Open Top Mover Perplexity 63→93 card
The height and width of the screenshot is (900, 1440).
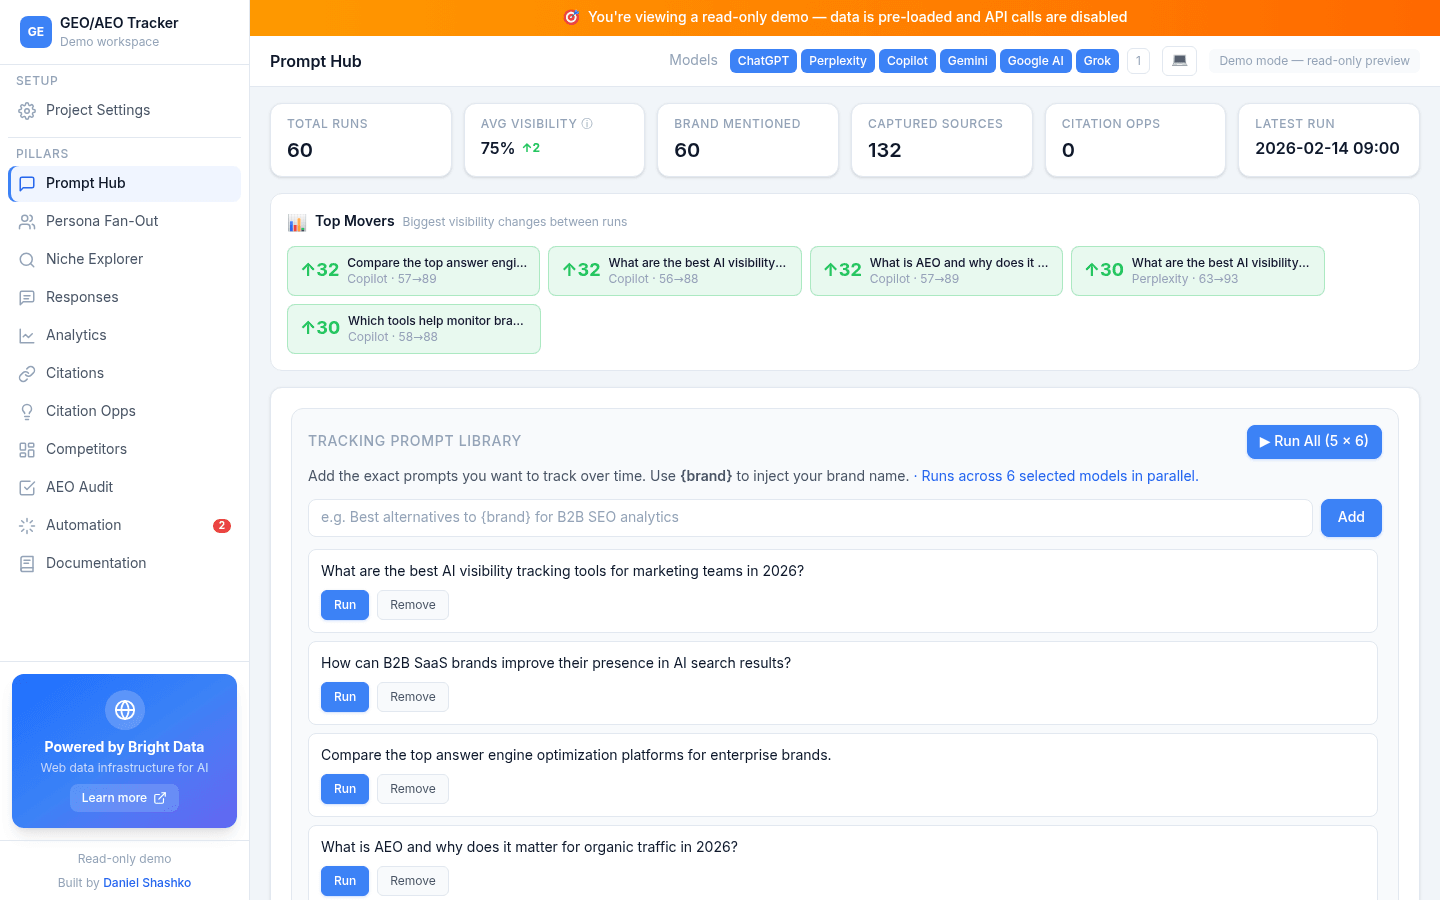click(1198, 271)
